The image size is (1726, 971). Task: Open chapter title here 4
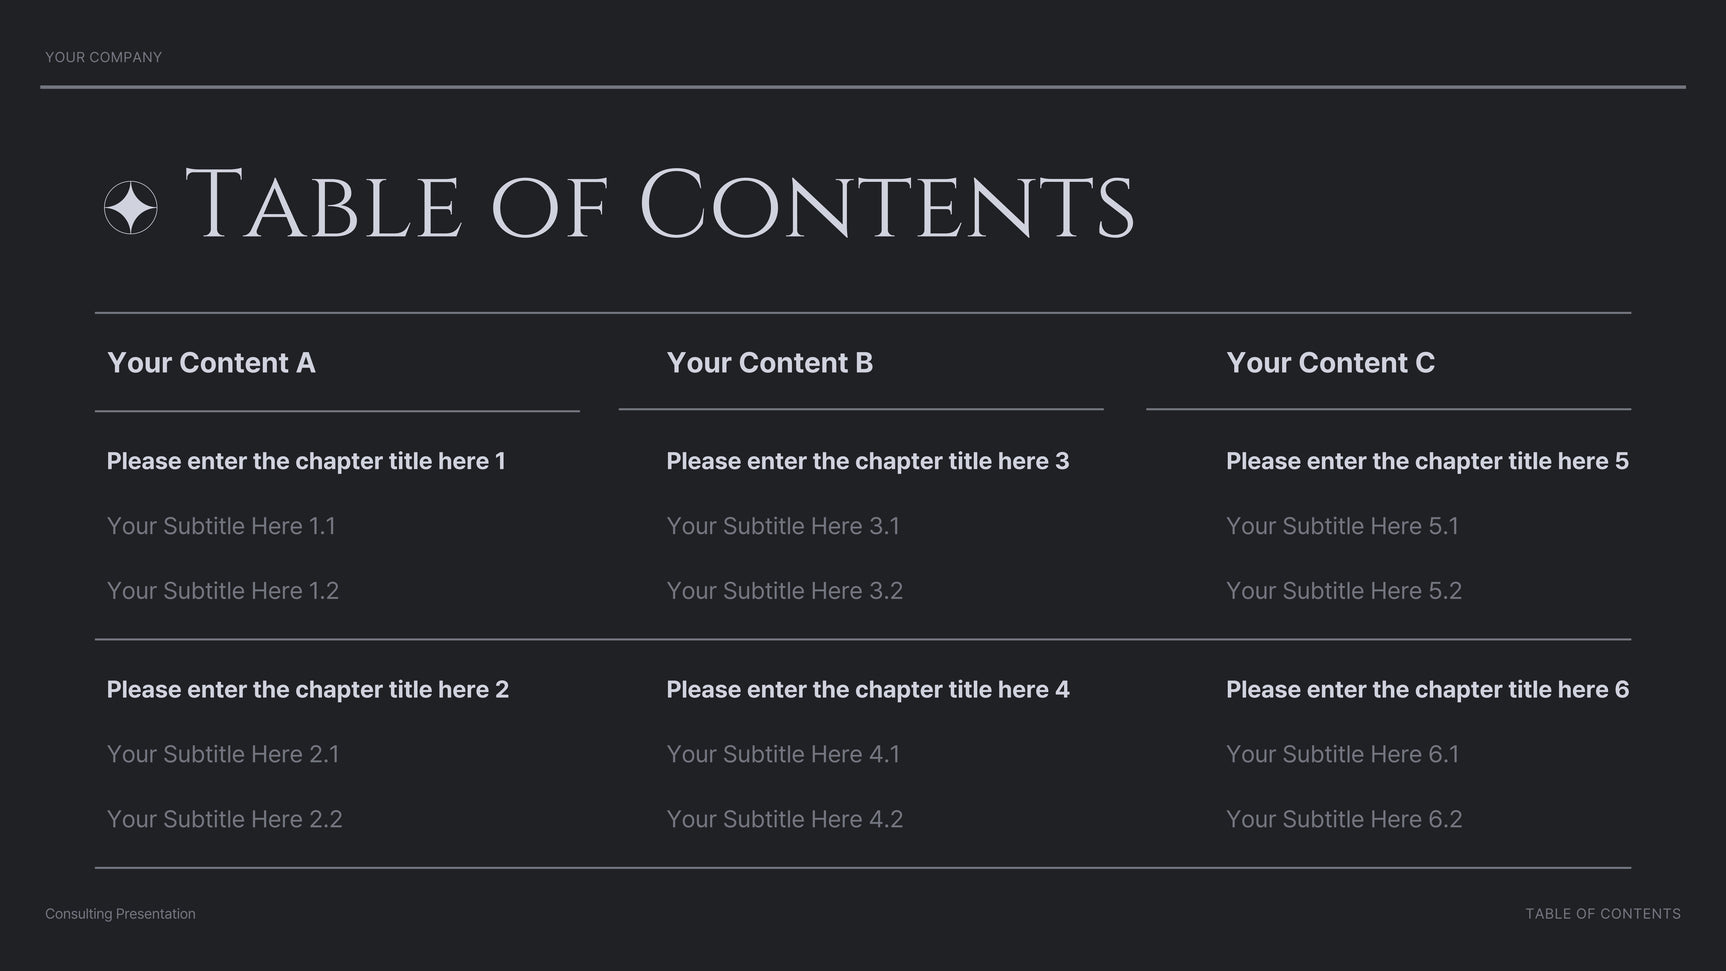867,690
